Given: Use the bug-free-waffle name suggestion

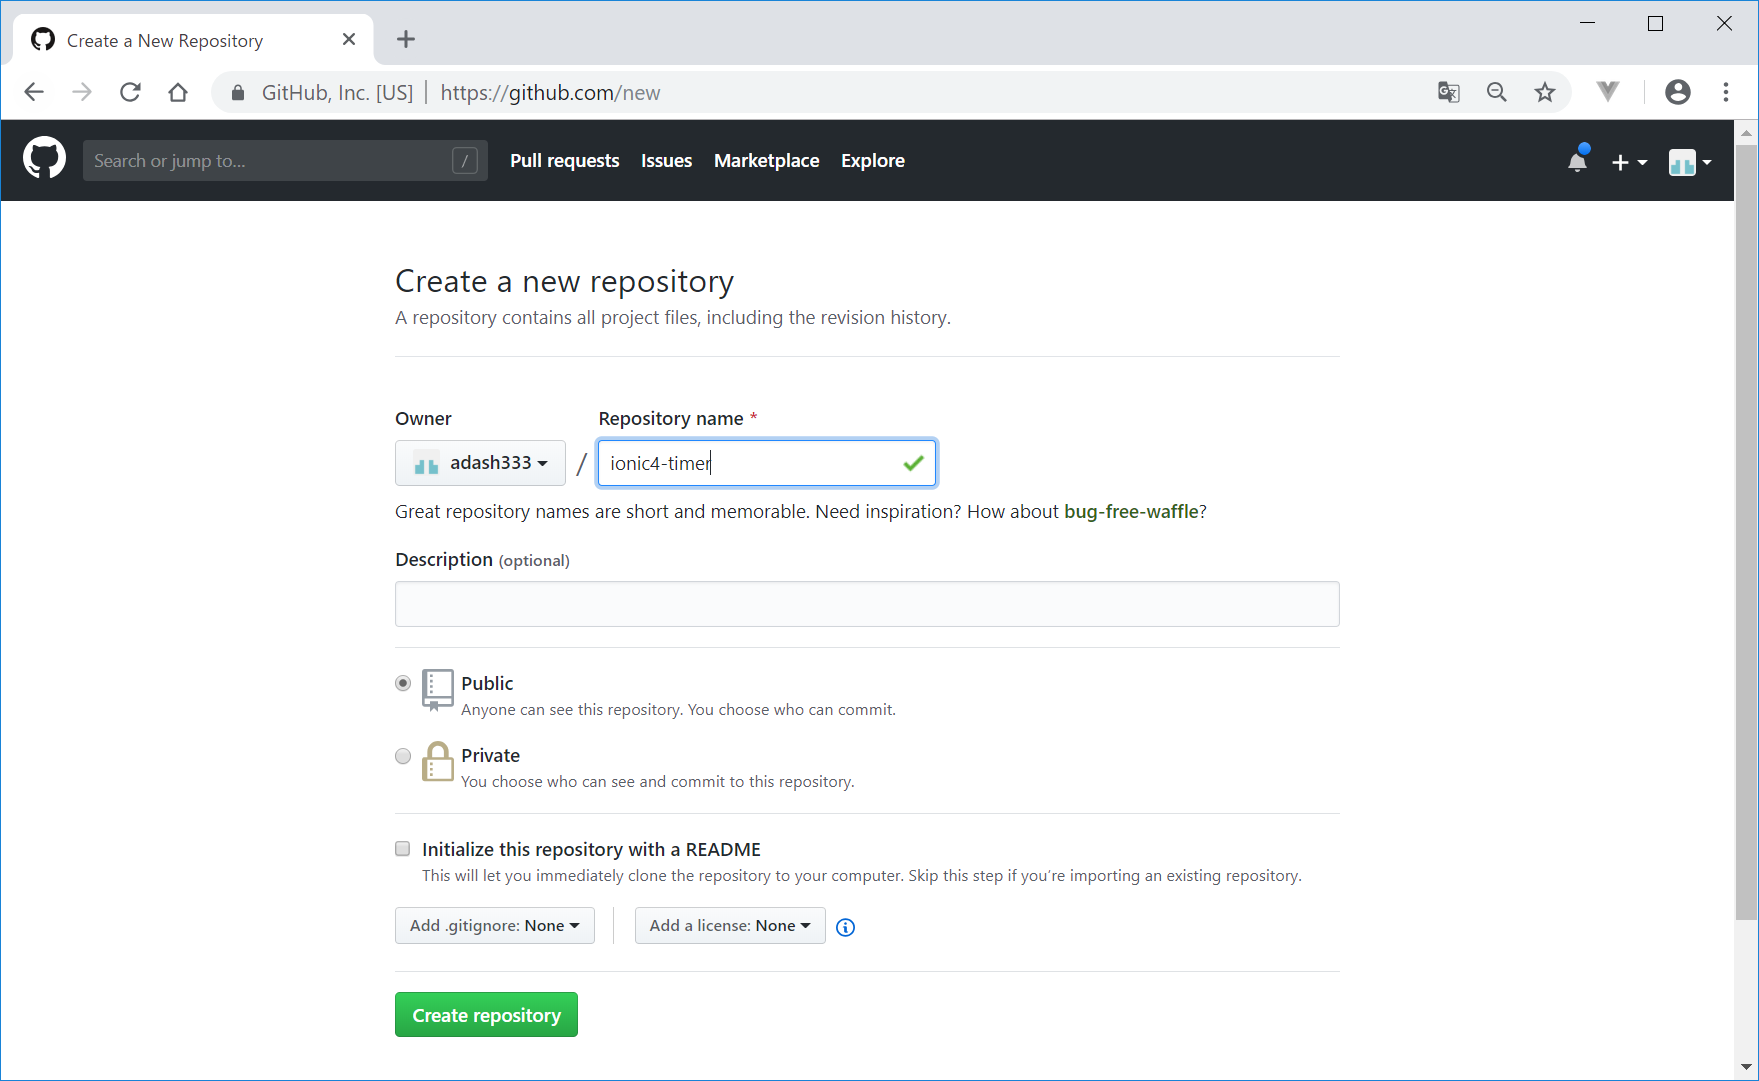Looking at the screenshot, I should coord(1130,512).
